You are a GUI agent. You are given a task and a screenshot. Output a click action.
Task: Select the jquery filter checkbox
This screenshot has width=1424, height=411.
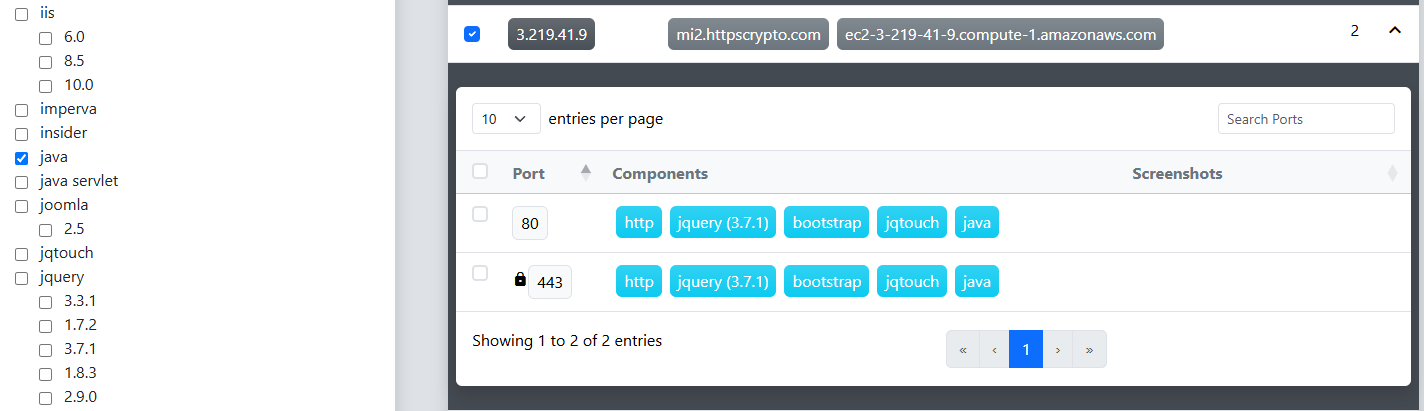point(22,278)
